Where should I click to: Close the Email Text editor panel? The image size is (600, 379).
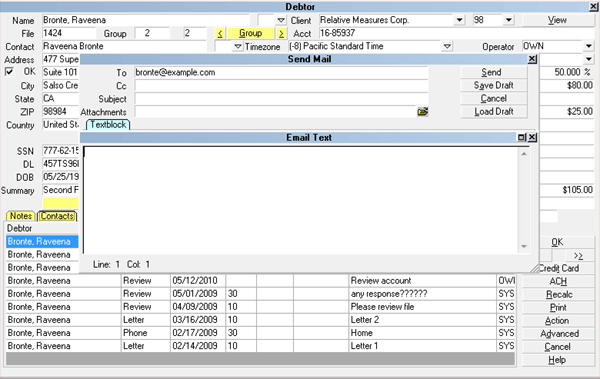[x=532, y=137]
